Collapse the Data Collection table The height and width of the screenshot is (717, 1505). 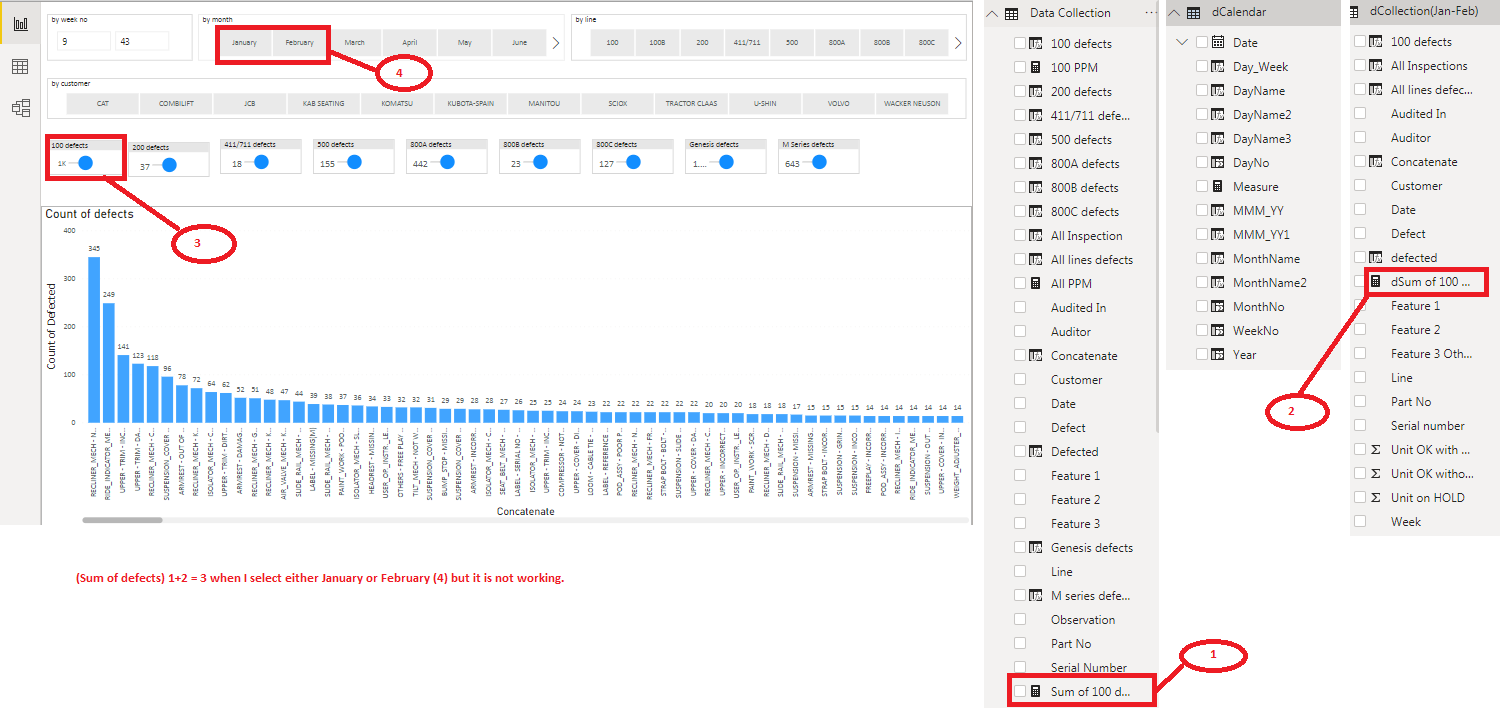993,13
